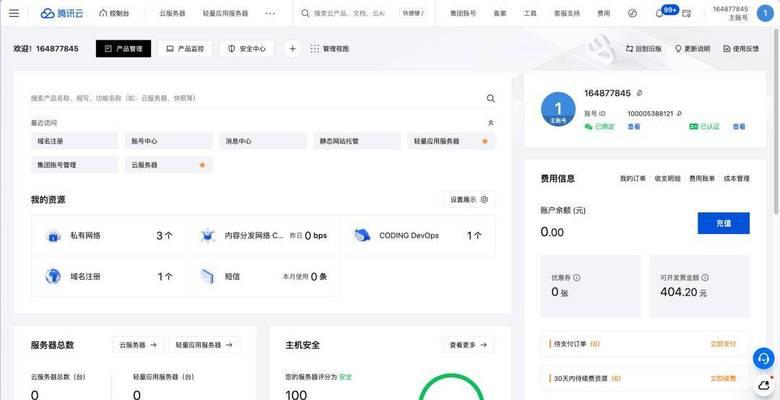Click the blue 充值 recharge button
This screenshot has width=780, height=400.
click(x=723, y=223)
